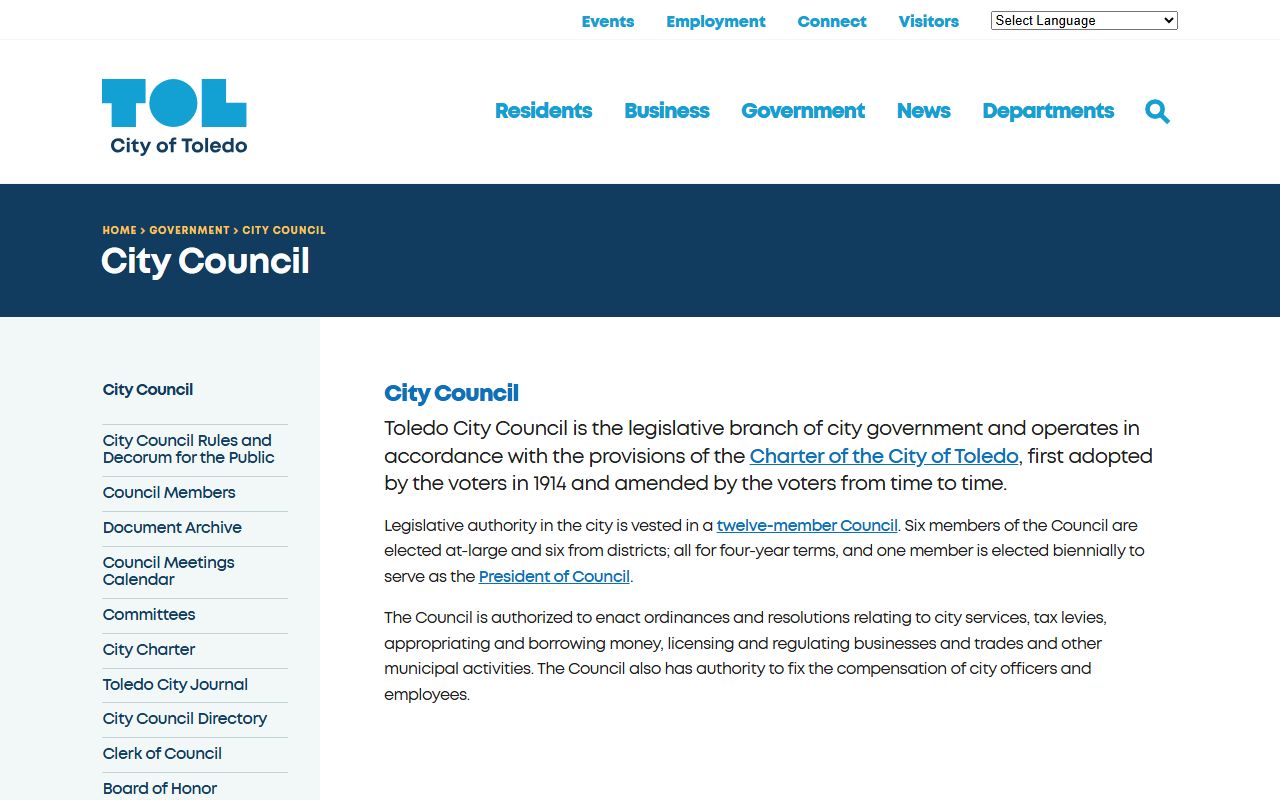Follow the Charter of the City of Toledo link
This screenshot has width=1280, height=800.
click(884, 456)
